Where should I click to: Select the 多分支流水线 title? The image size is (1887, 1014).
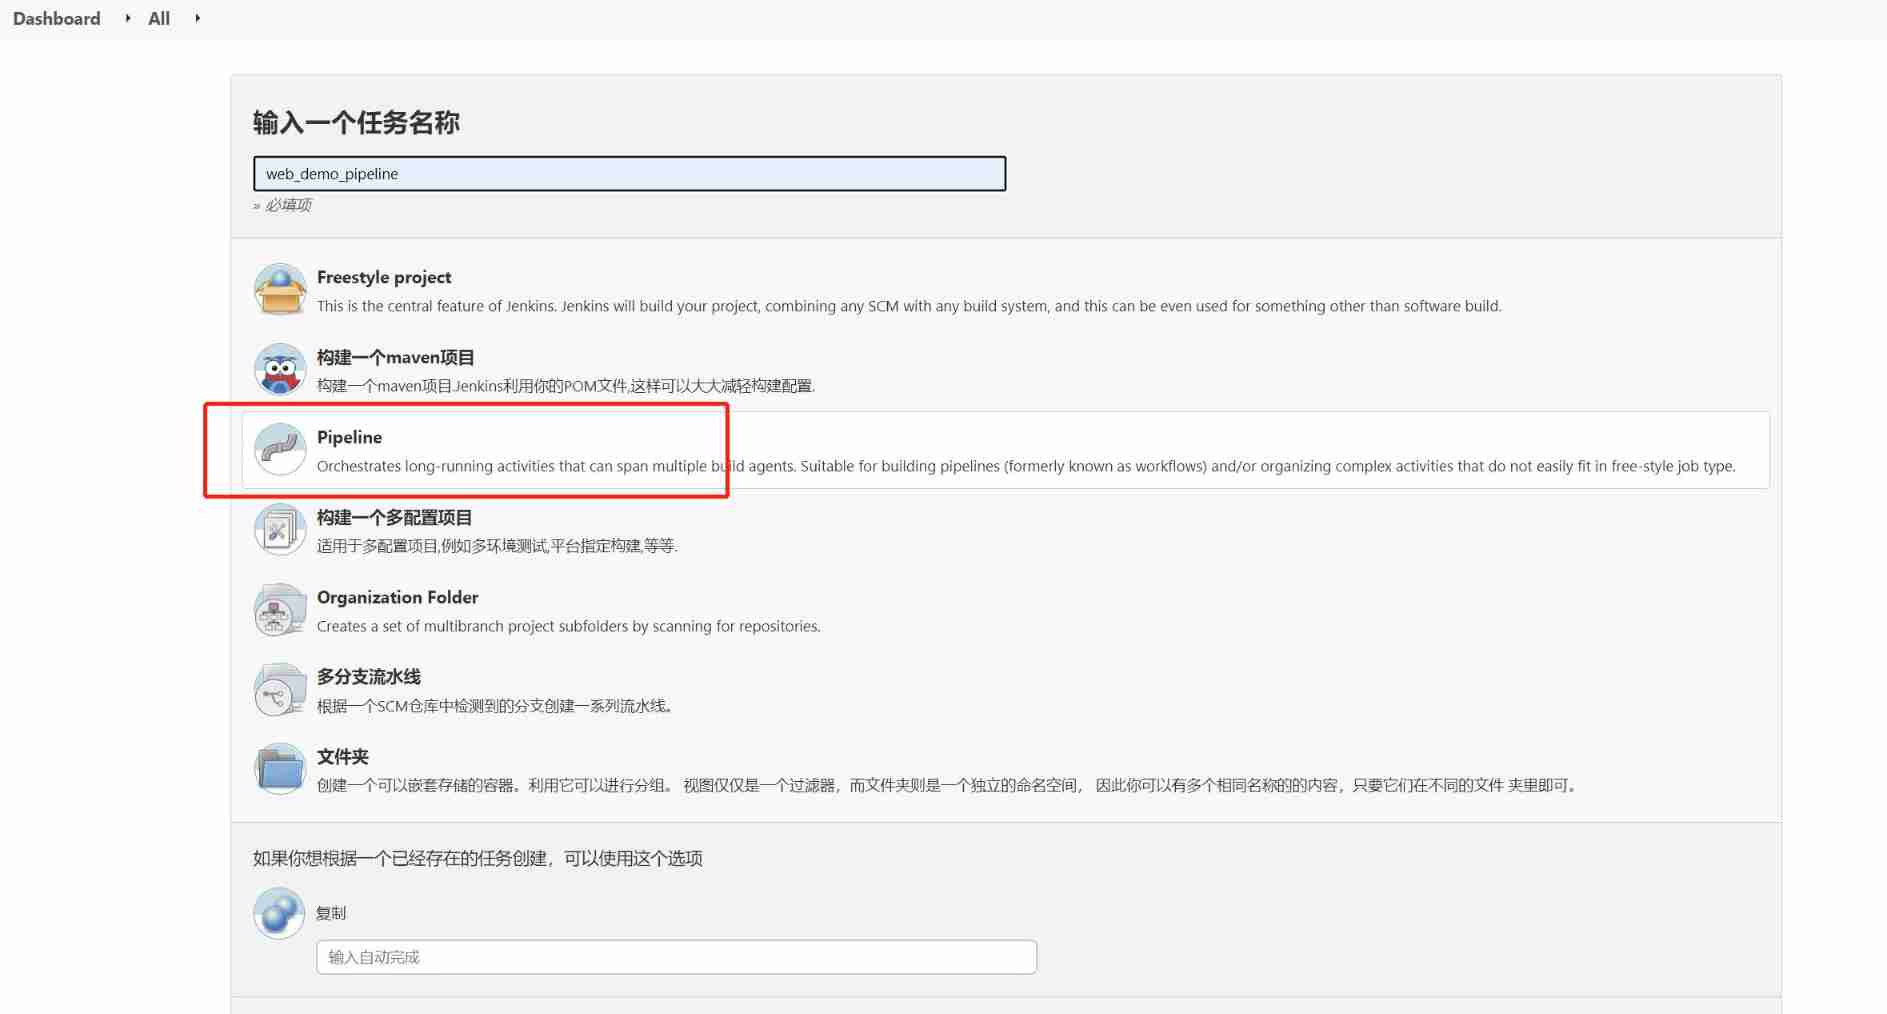pos(369,677)
